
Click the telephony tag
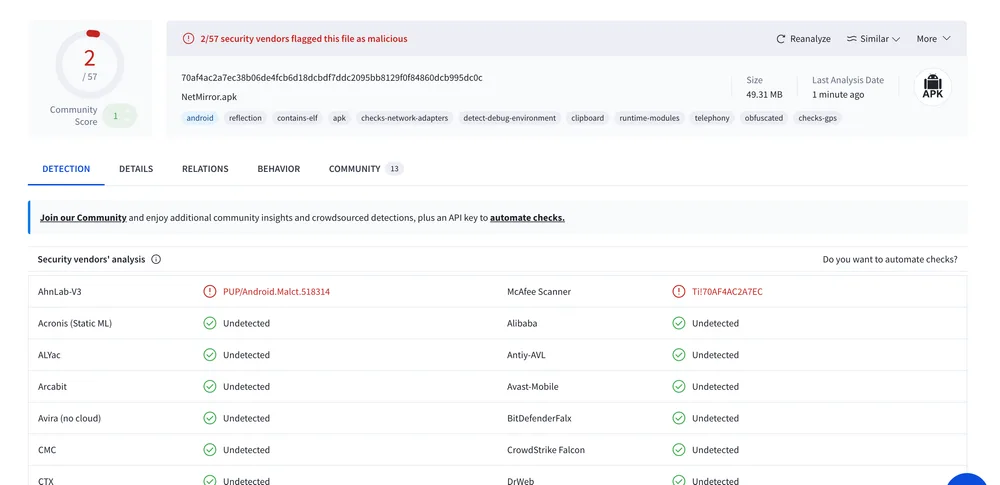tap(712, 118)
